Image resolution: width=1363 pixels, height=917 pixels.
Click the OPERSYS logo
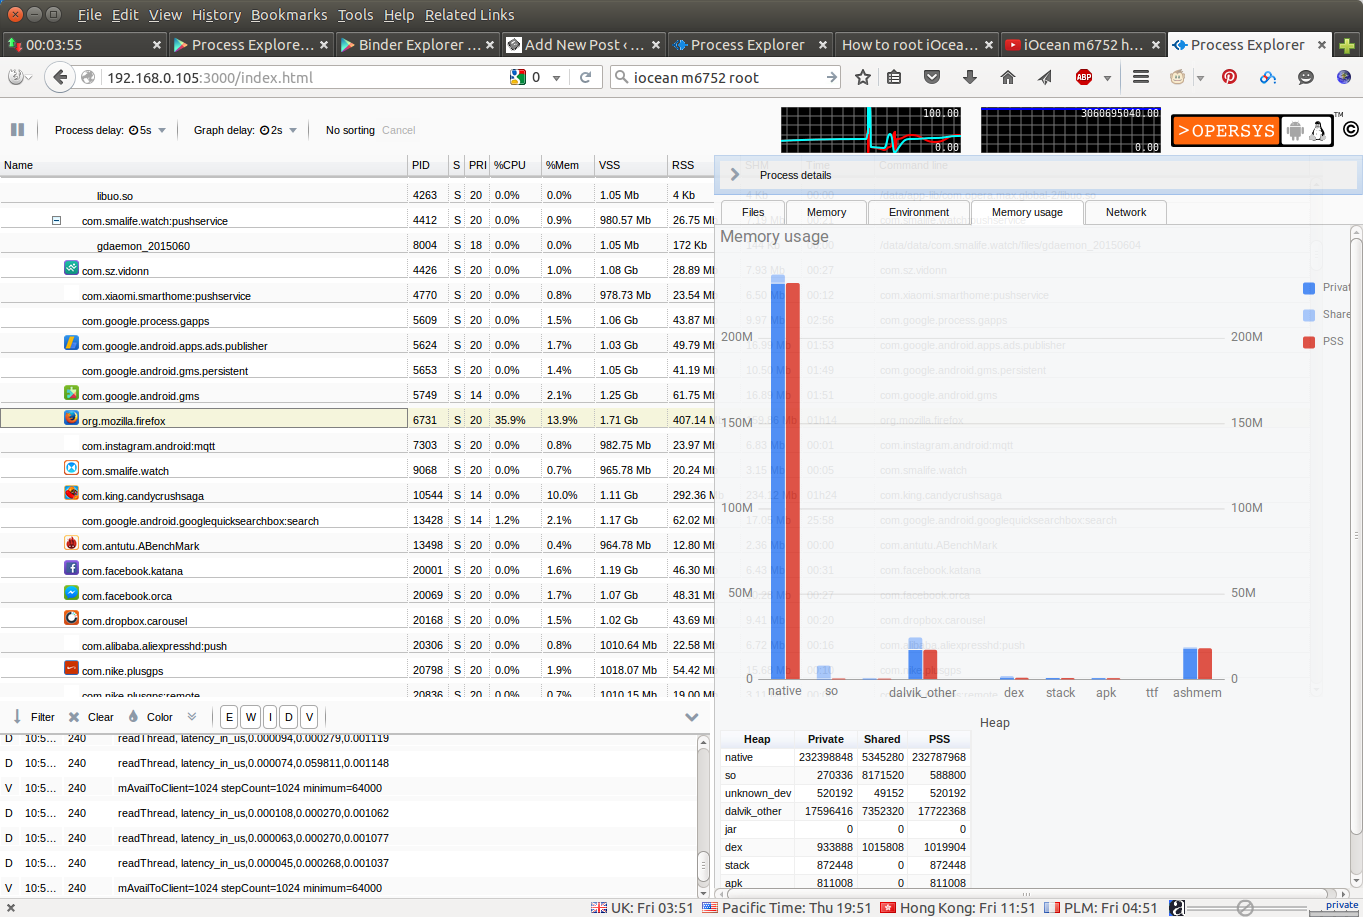(1252, 130)
